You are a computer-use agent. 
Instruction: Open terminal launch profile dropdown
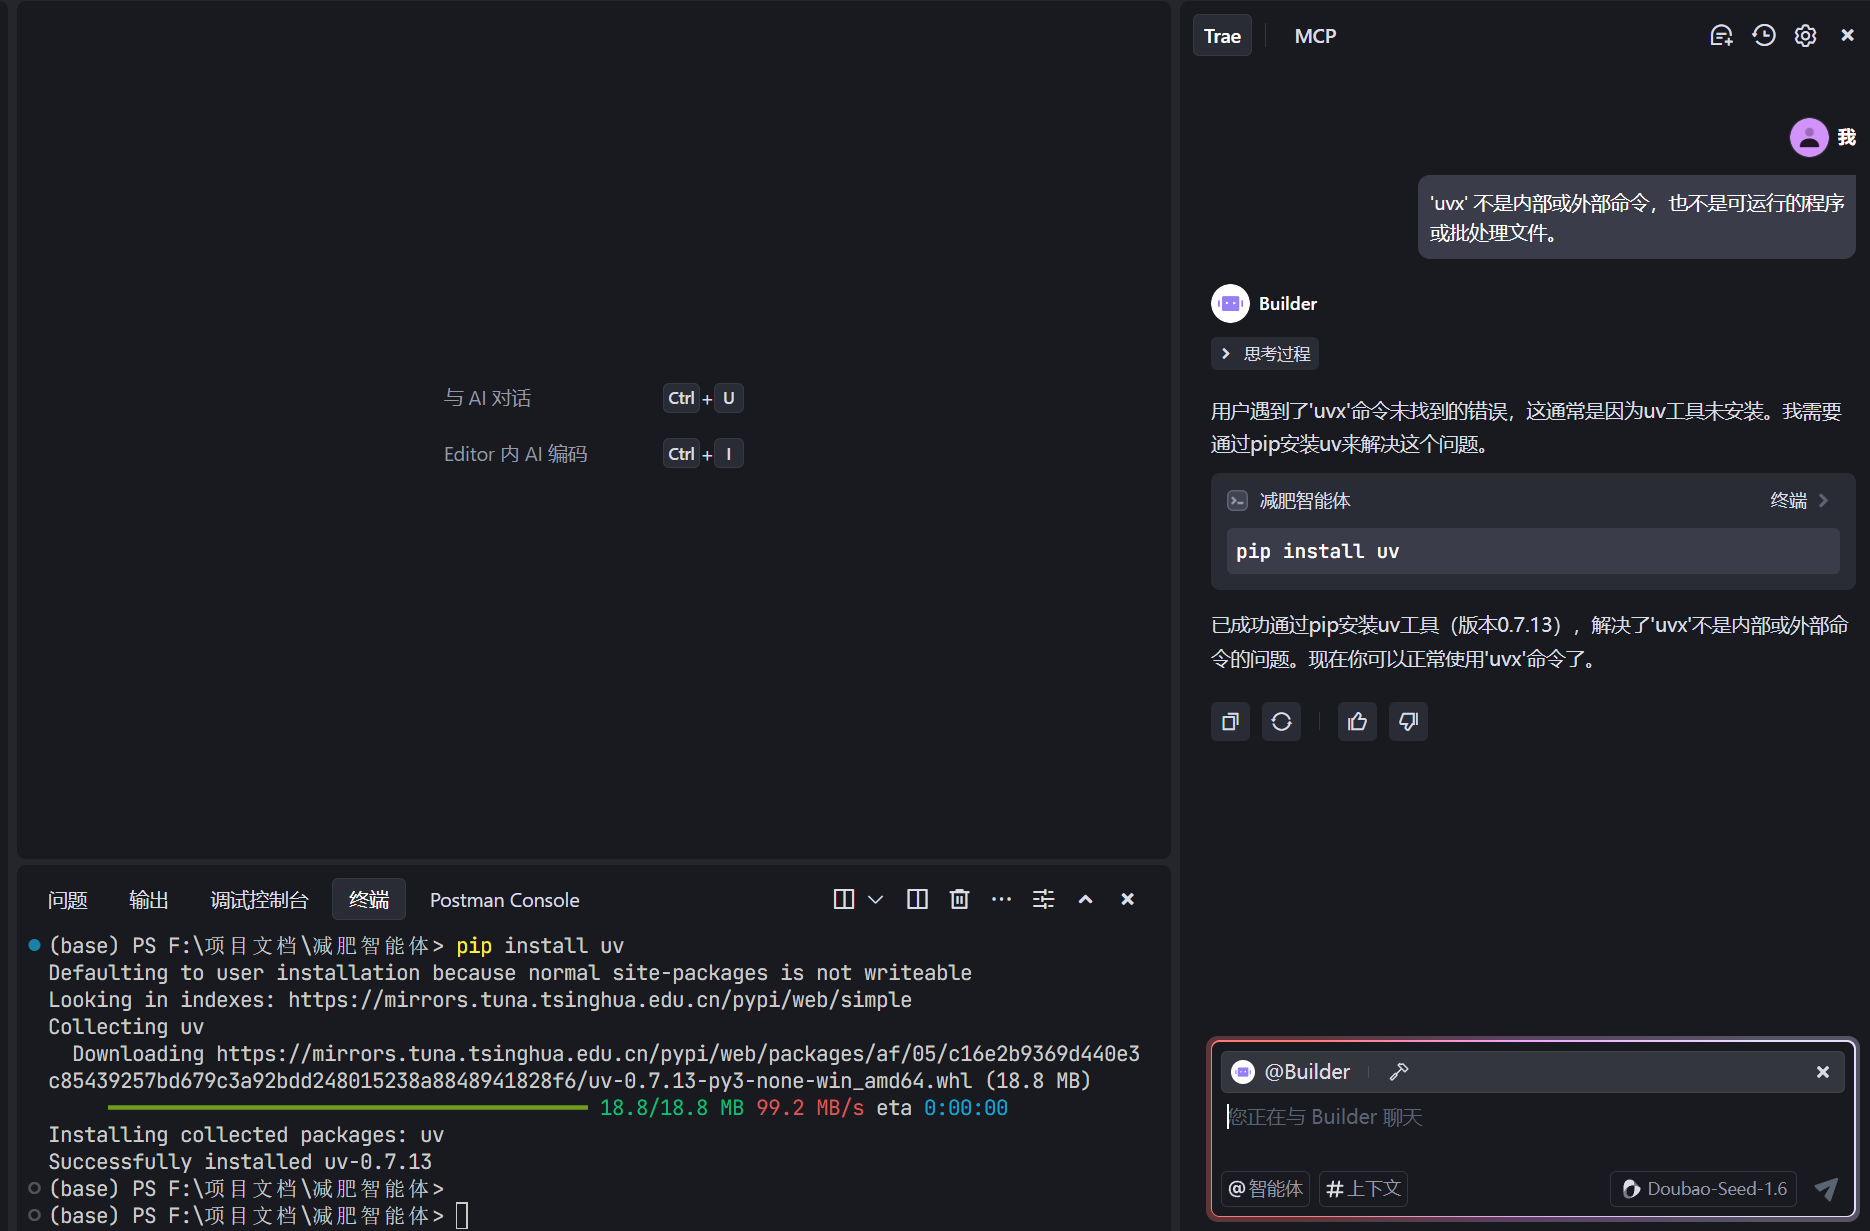[x=876, y=899]
